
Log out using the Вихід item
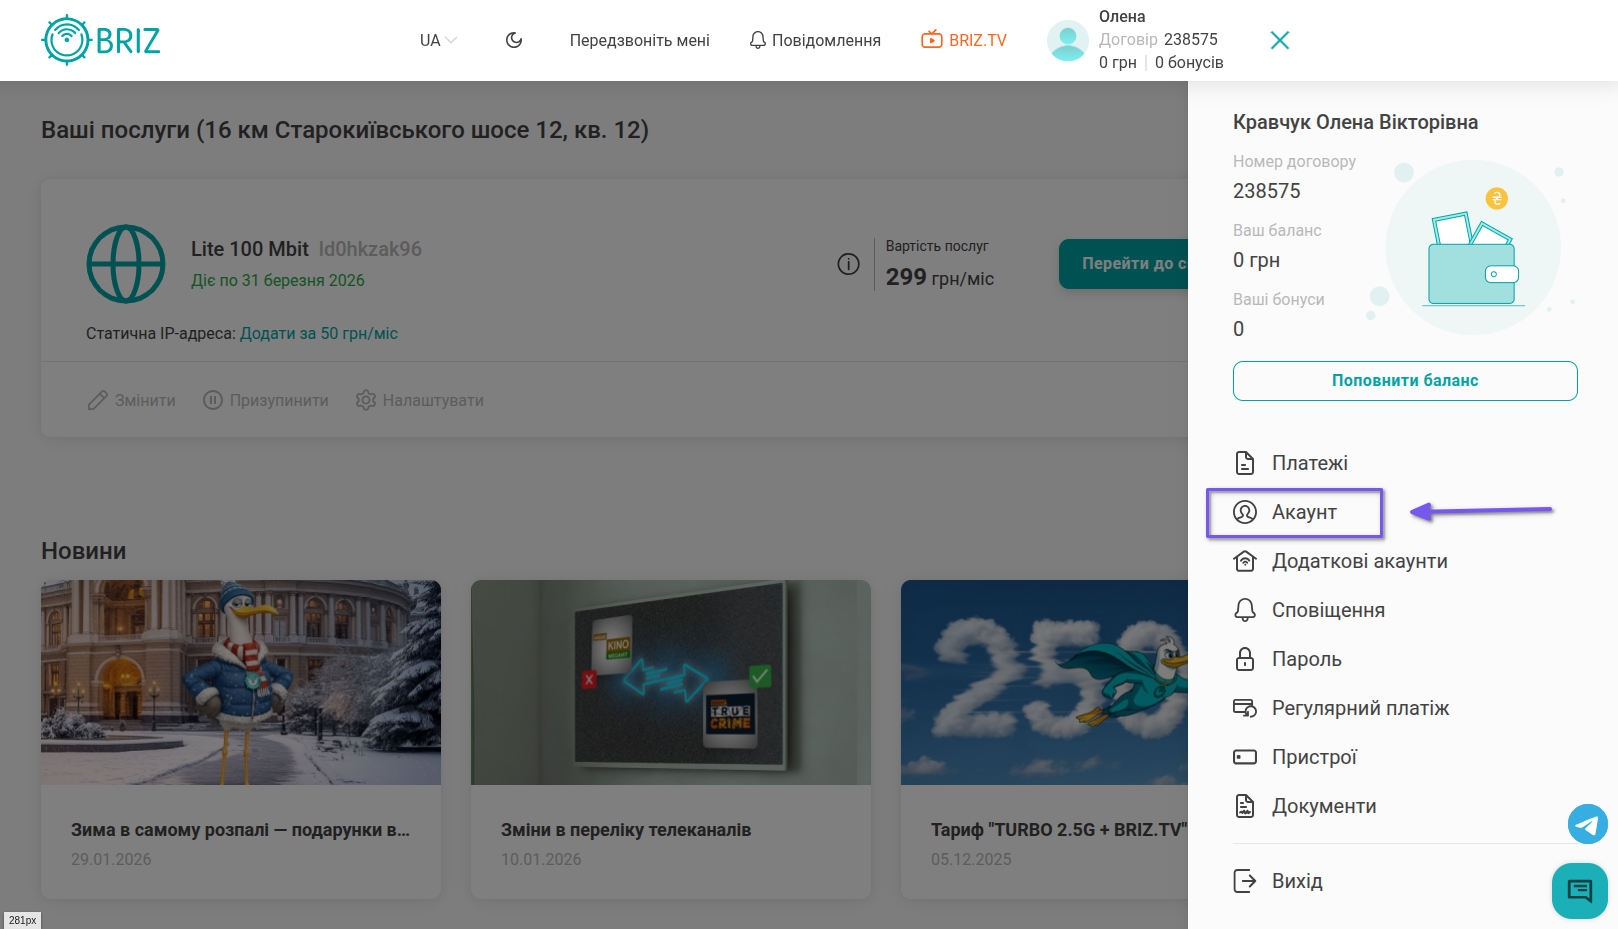1296,881
